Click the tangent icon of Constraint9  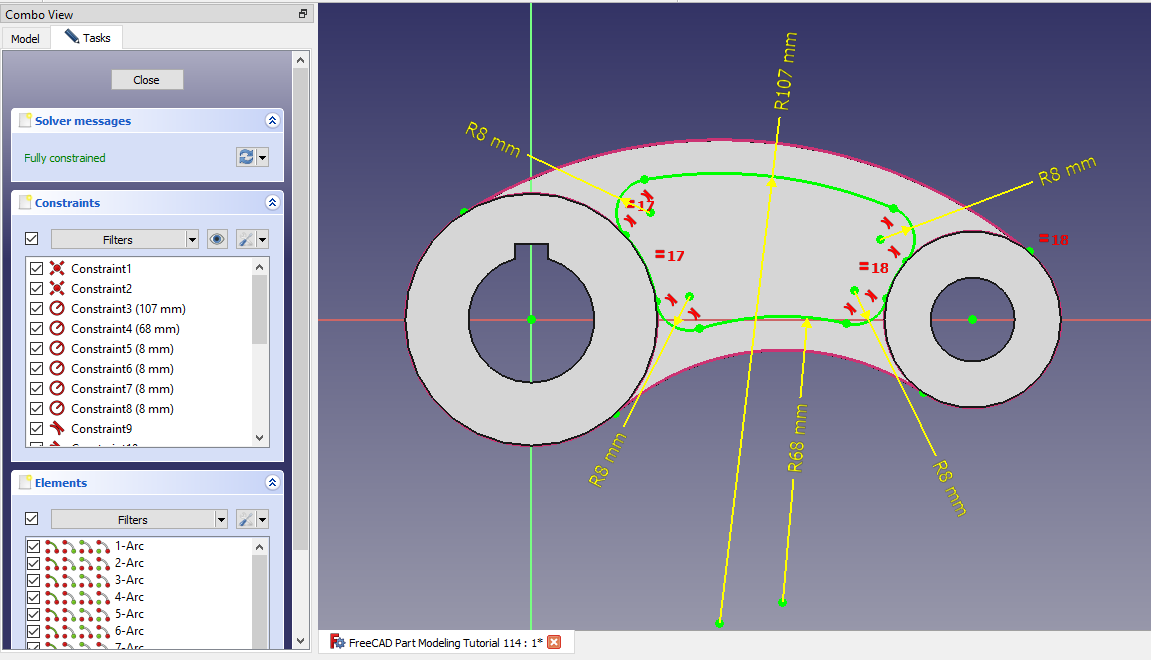tap(57, 429)
